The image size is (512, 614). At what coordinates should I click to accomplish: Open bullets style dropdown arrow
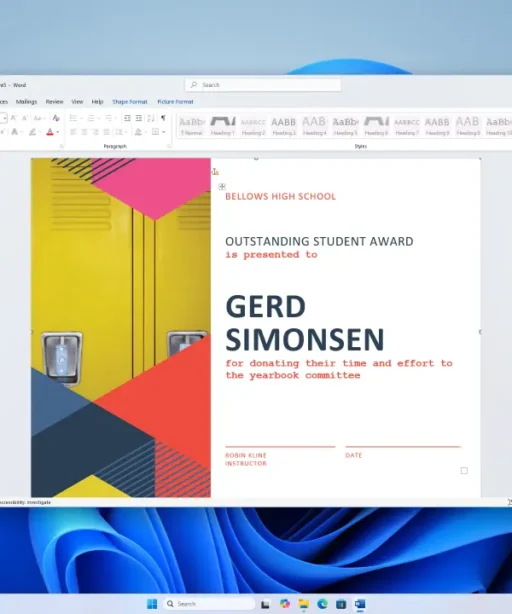(81, 118)
